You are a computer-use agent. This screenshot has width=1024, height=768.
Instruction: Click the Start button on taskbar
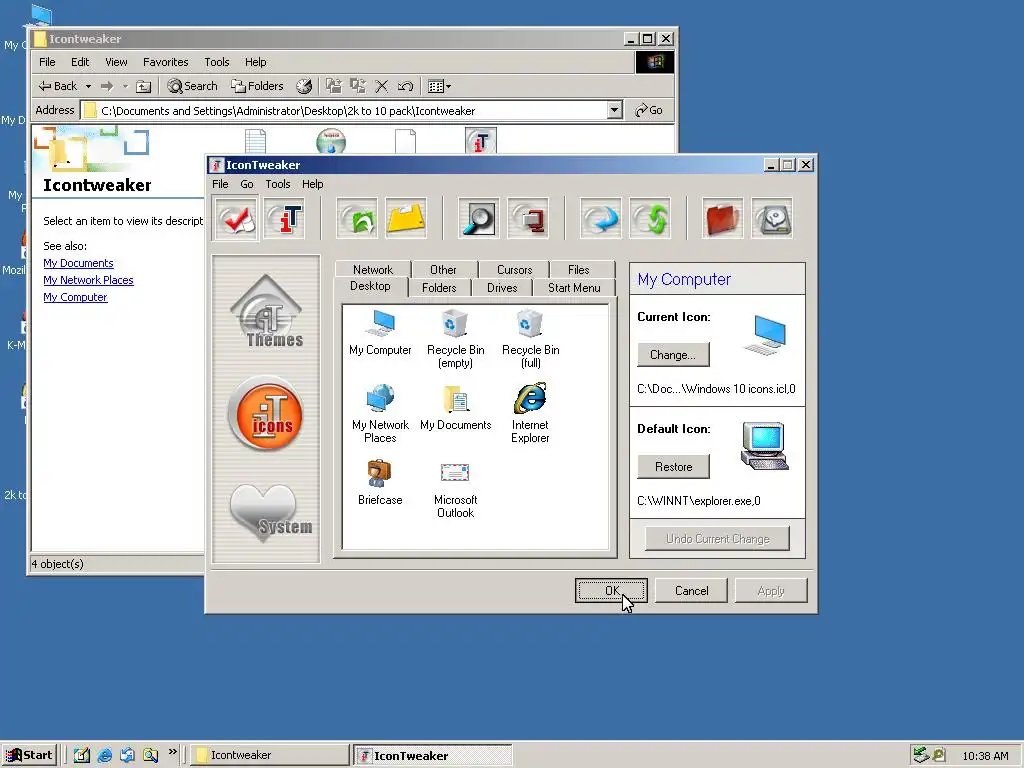[29, 755]
